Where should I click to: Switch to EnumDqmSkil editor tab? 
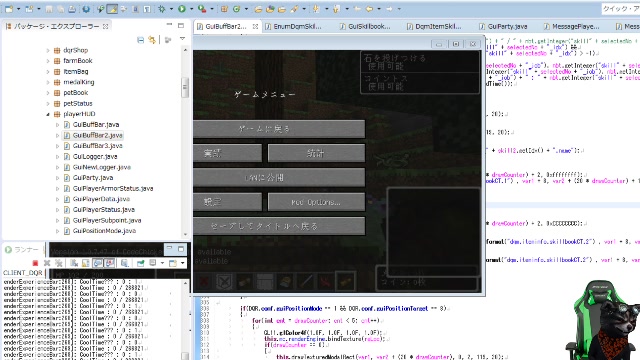[293, 27]
